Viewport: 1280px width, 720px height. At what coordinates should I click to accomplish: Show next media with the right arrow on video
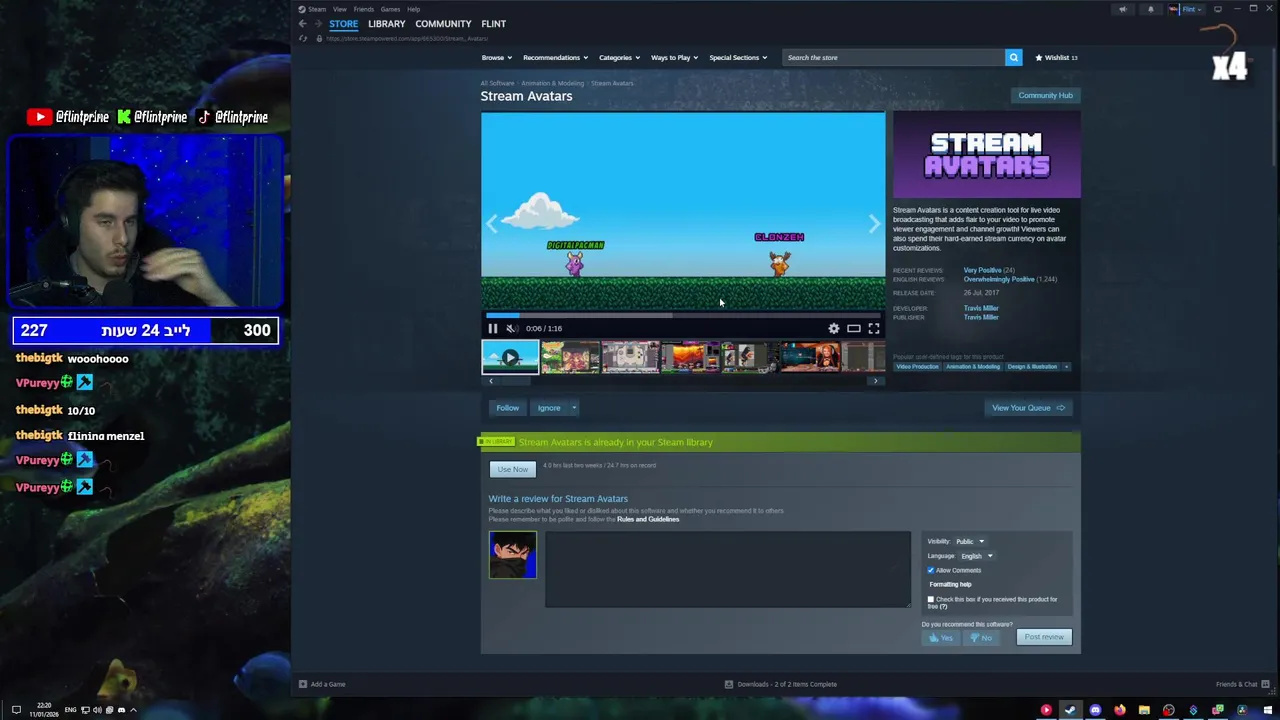tap(874, 224)
